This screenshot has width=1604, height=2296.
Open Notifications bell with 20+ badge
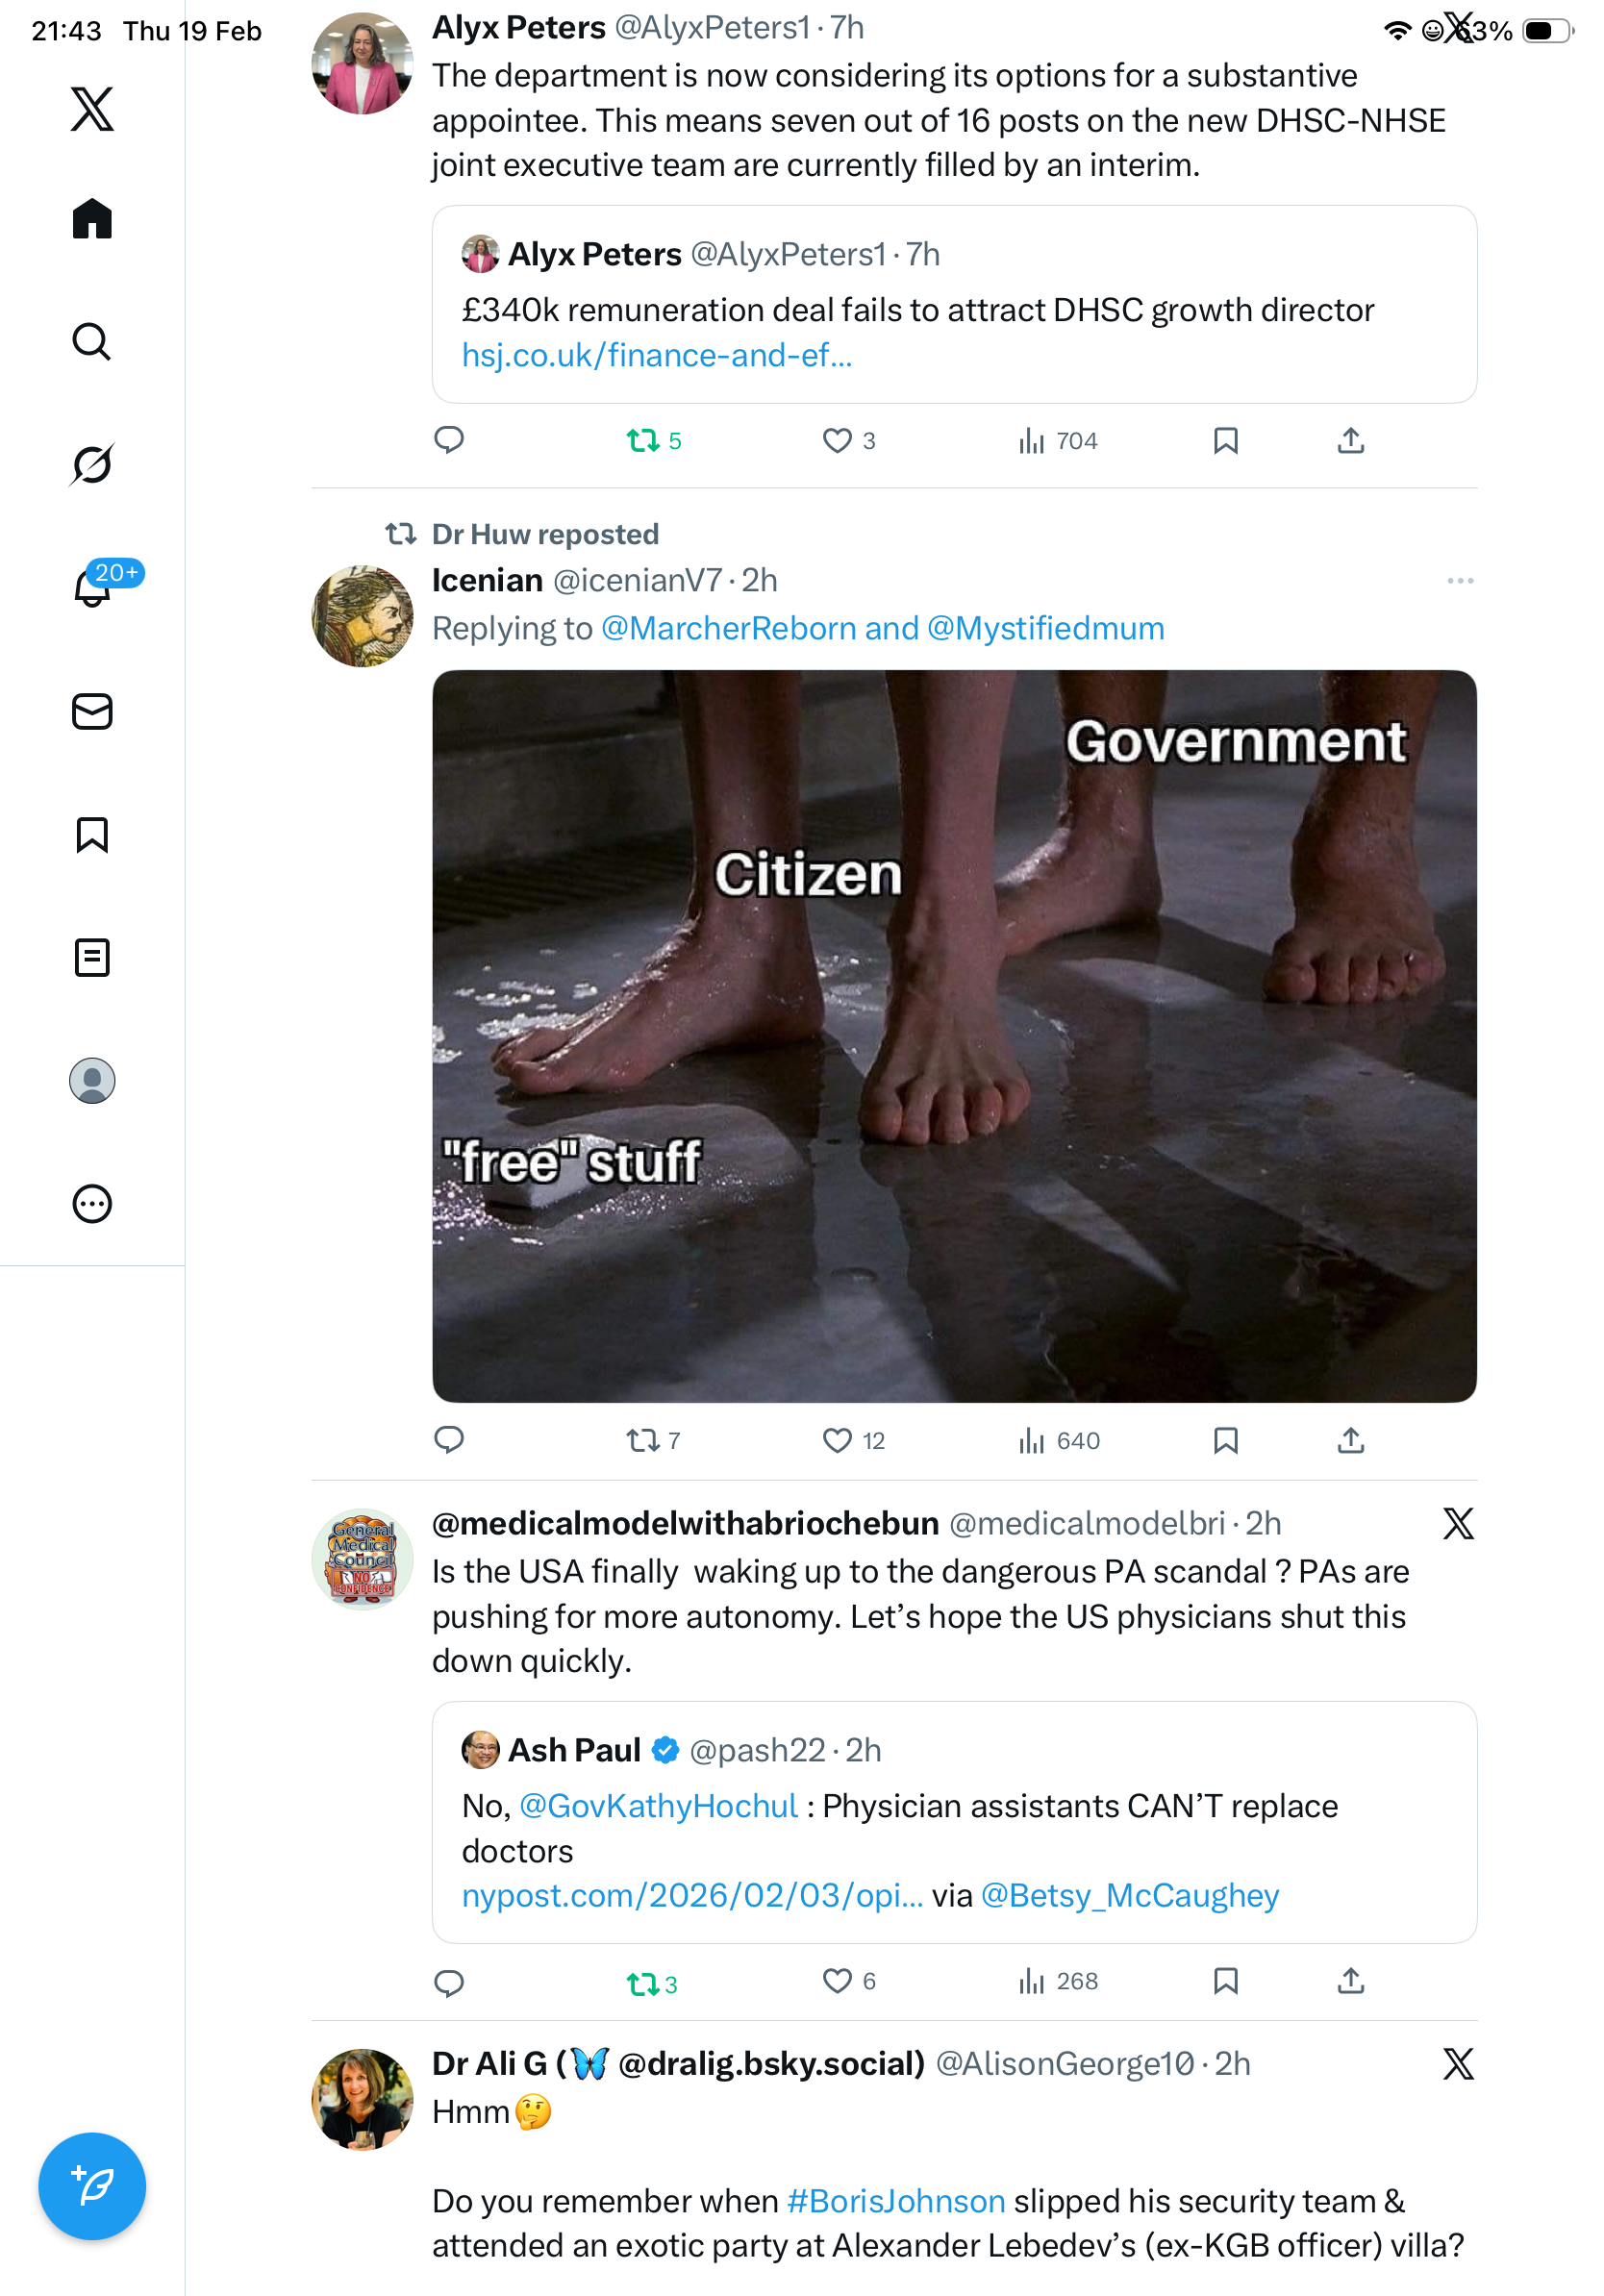pyautogui.click(x=92, y=587)
